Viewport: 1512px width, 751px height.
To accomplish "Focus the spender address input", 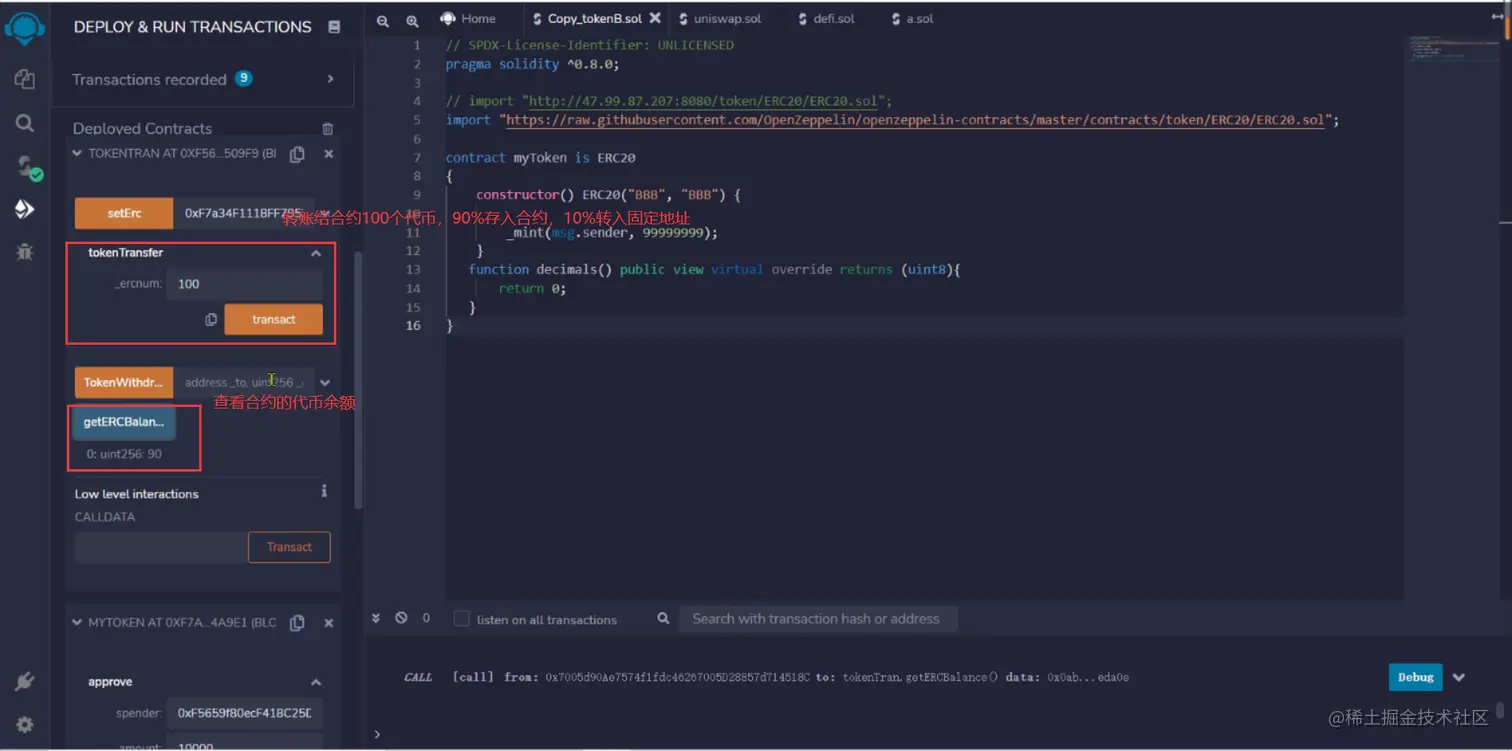I will 245,713.
